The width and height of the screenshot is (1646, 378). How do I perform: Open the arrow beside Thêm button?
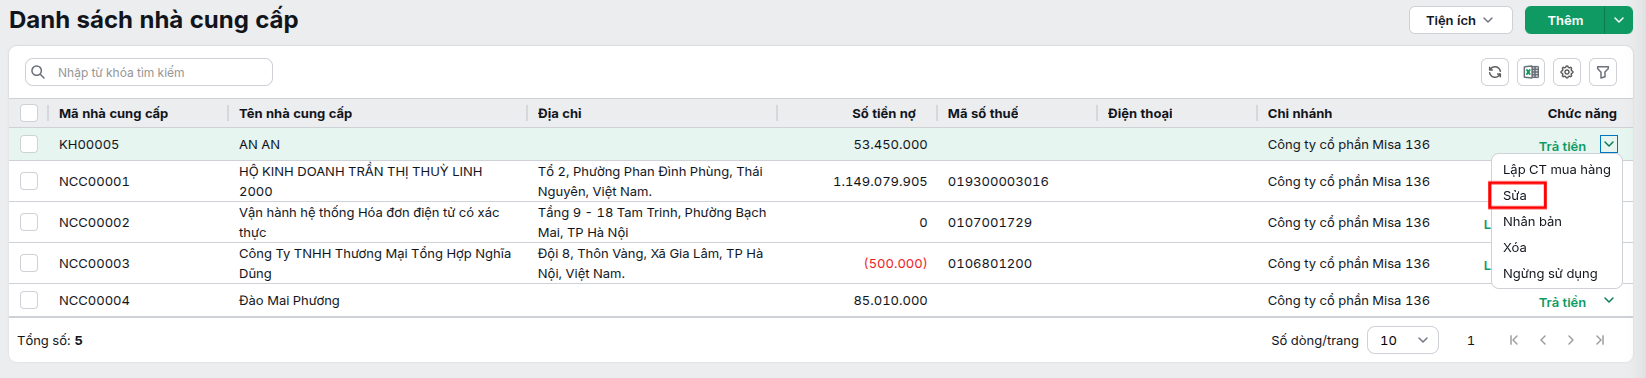(x=1618, y=20)
